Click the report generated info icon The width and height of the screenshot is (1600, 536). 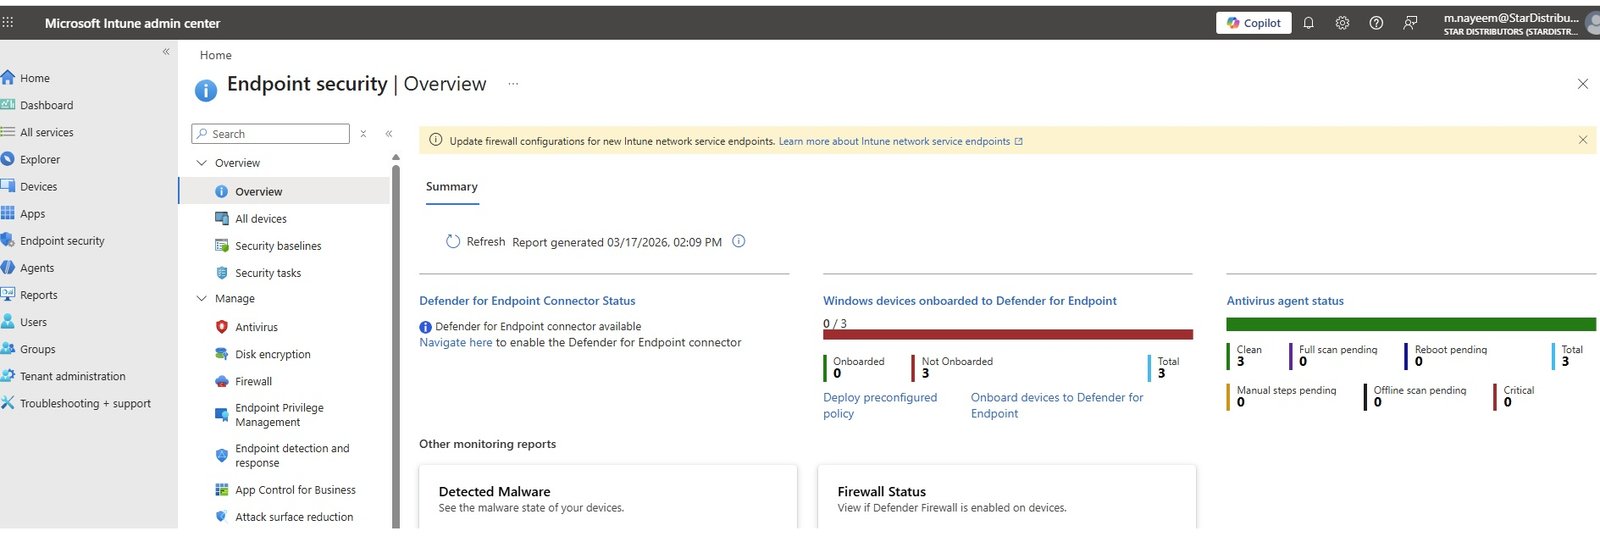(739, 241)
